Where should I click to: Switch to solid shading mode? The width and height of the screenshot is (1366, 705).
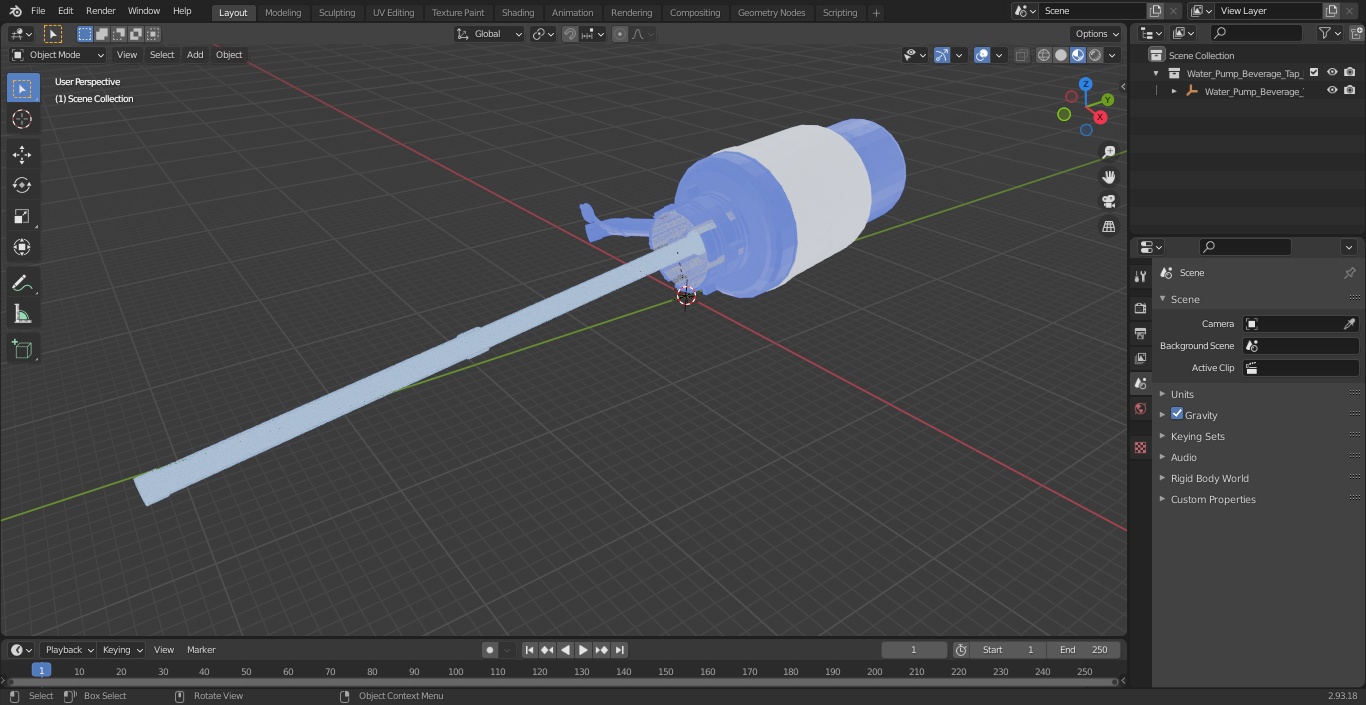1060,55
